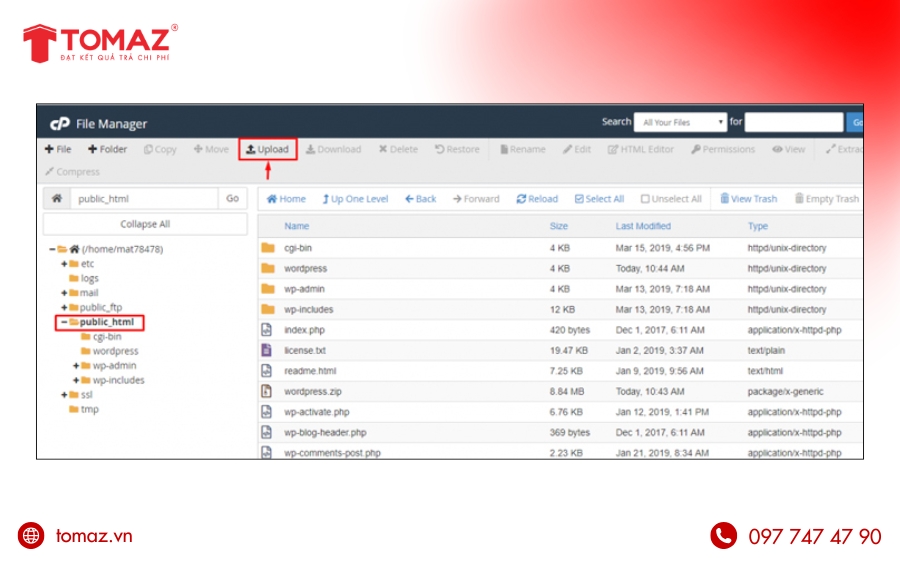Click the search text input field
Image resolution: width=900 pixels, height=563 pixels.
pyautogui.click(x=793, y=122)
